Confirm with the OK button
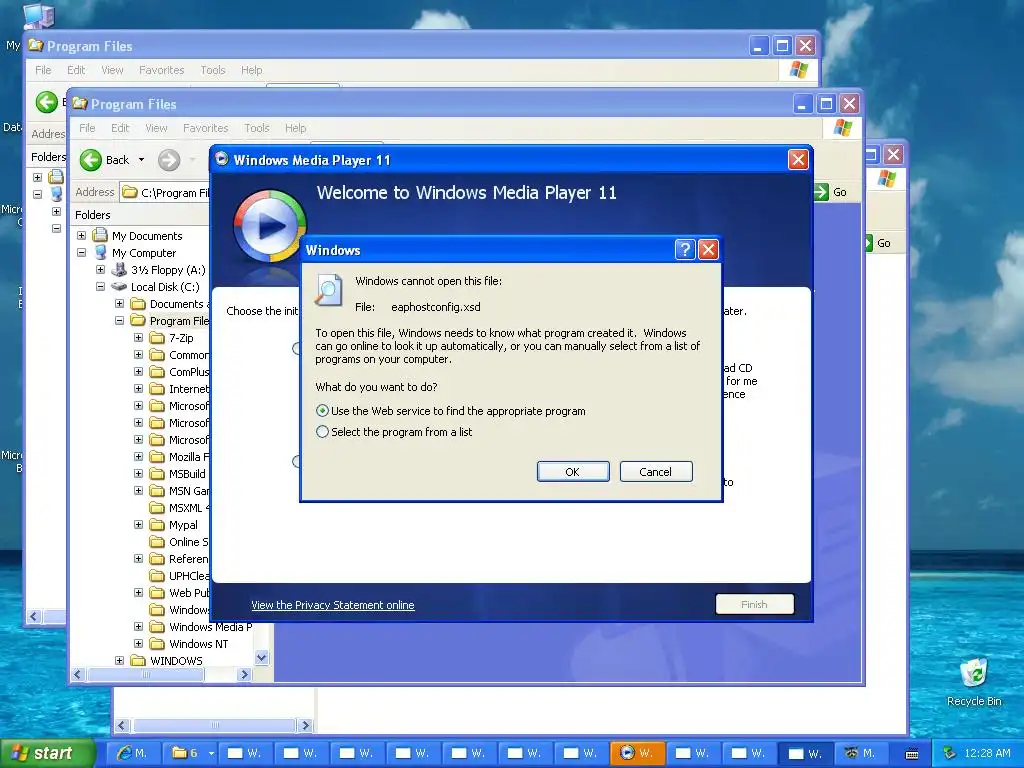 point(573,472)
